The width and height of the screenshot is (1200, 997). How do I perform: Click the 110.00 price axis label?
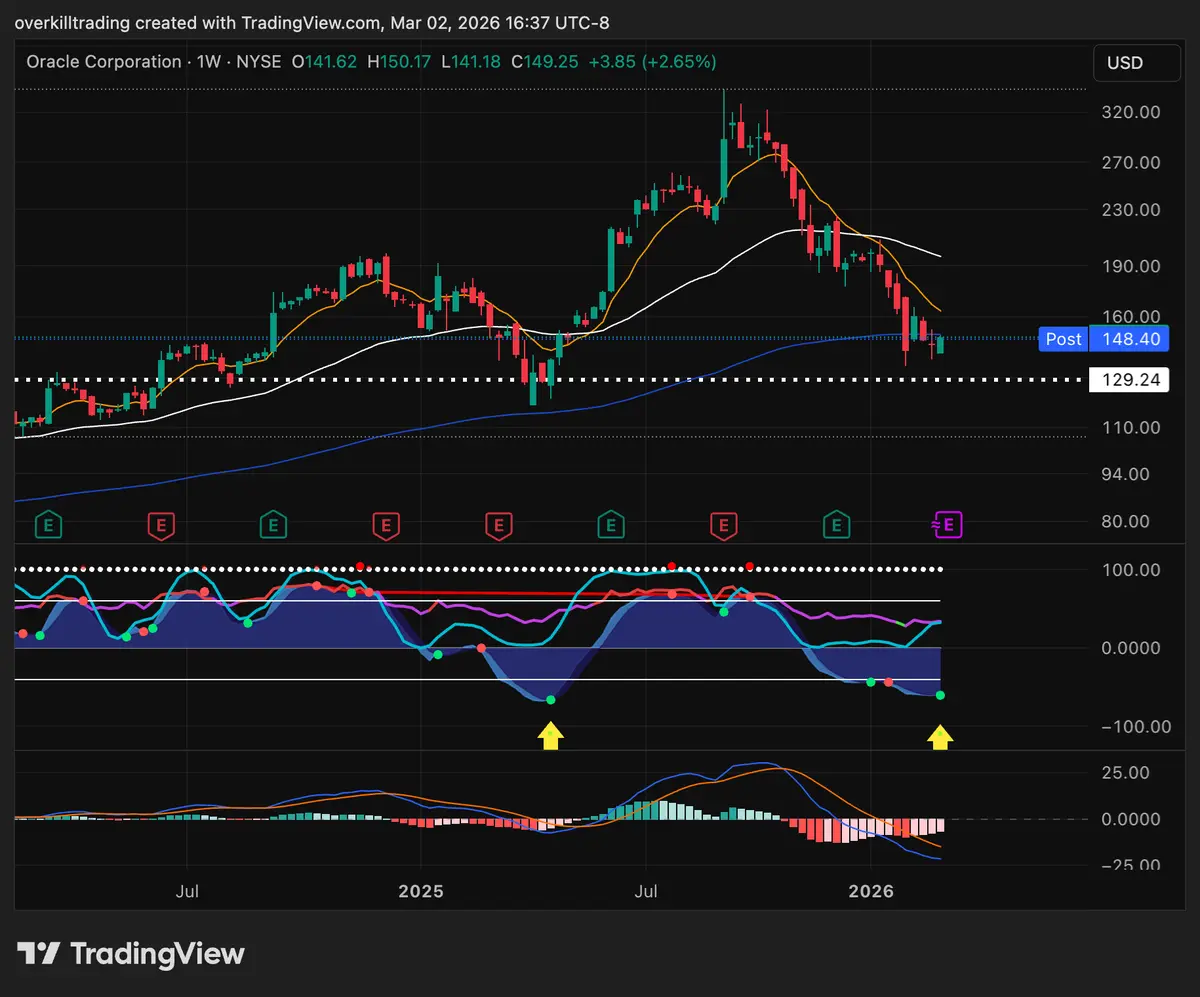[1130, 427]
